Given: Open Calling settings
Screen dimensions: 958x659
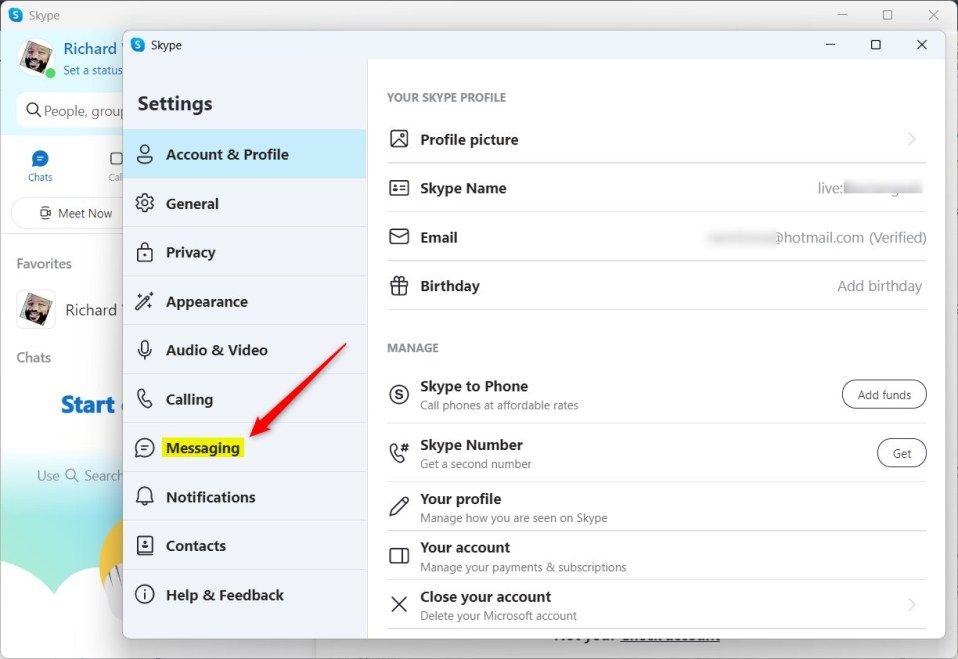Looking at the screenshot, I should coord(244,399).
